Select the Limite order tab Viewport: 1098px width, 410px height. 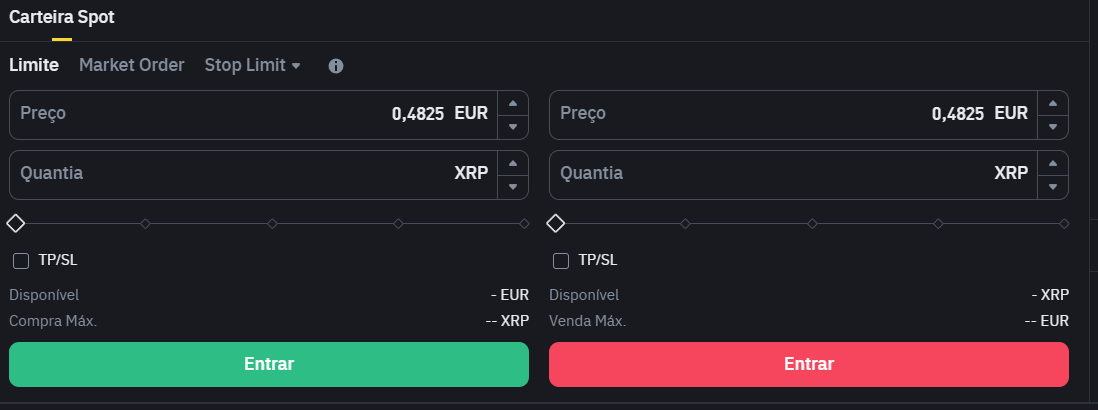[x=34, y=65]
